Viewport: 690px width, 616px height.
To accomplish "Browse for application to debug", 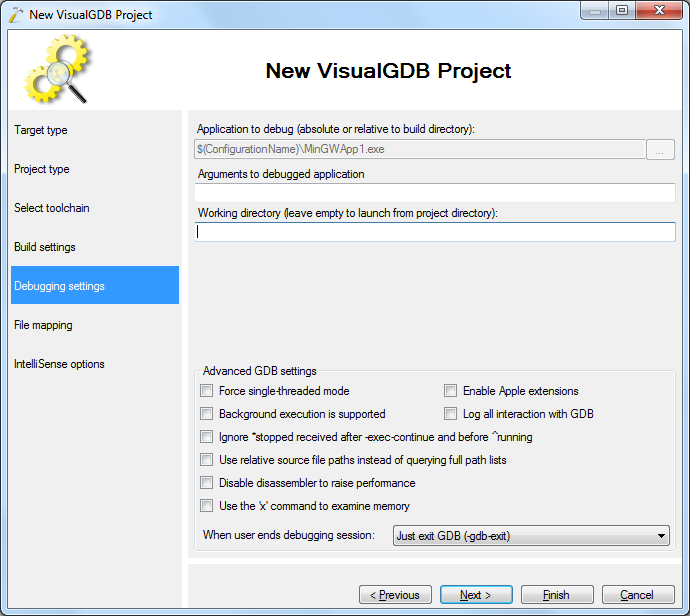I will pyautogui.click(x=660, y=150).
